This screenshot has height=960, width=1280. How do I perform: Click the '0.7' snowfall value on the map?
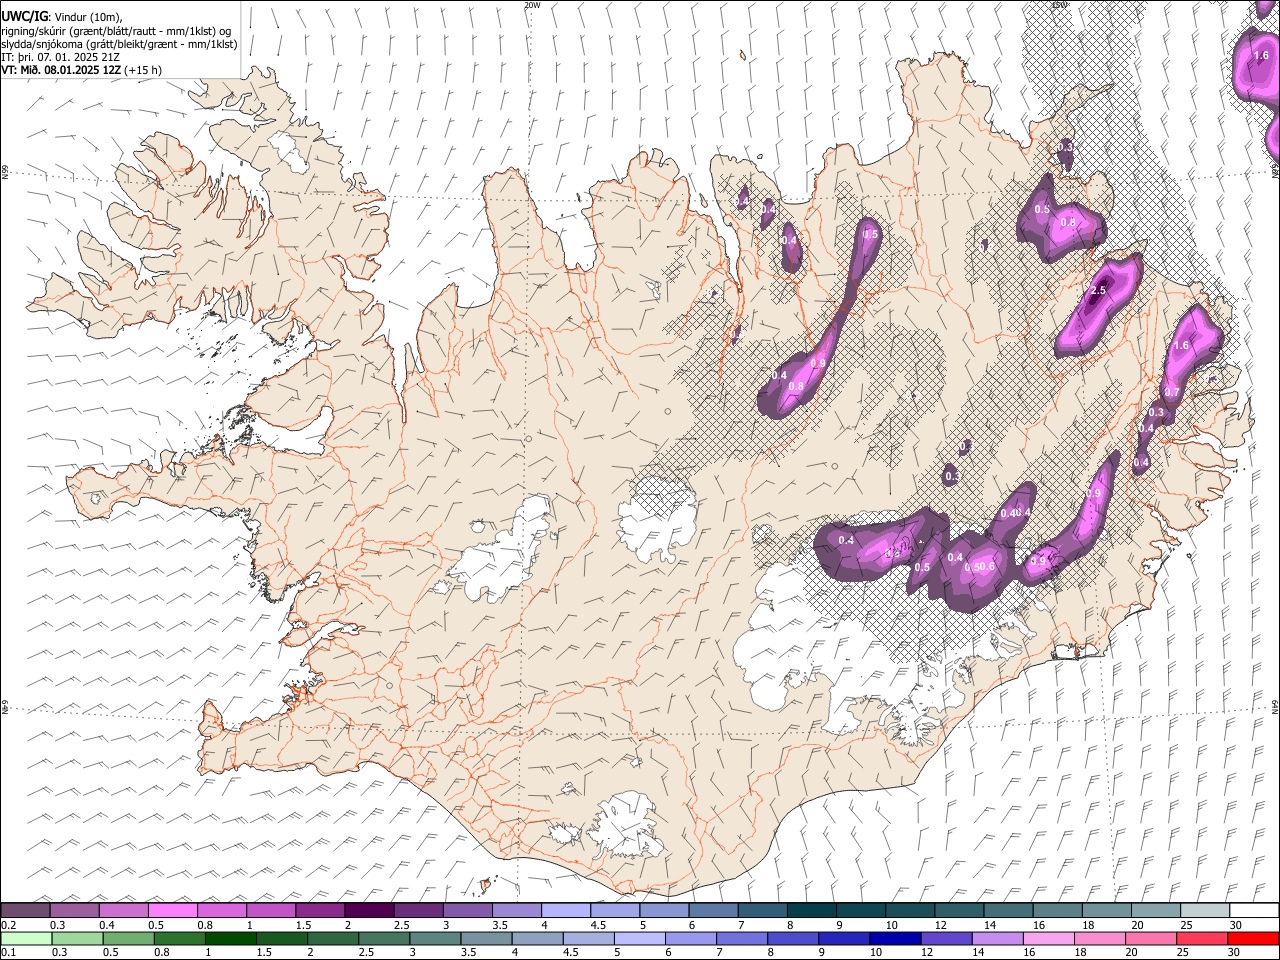click(1172, 392)
